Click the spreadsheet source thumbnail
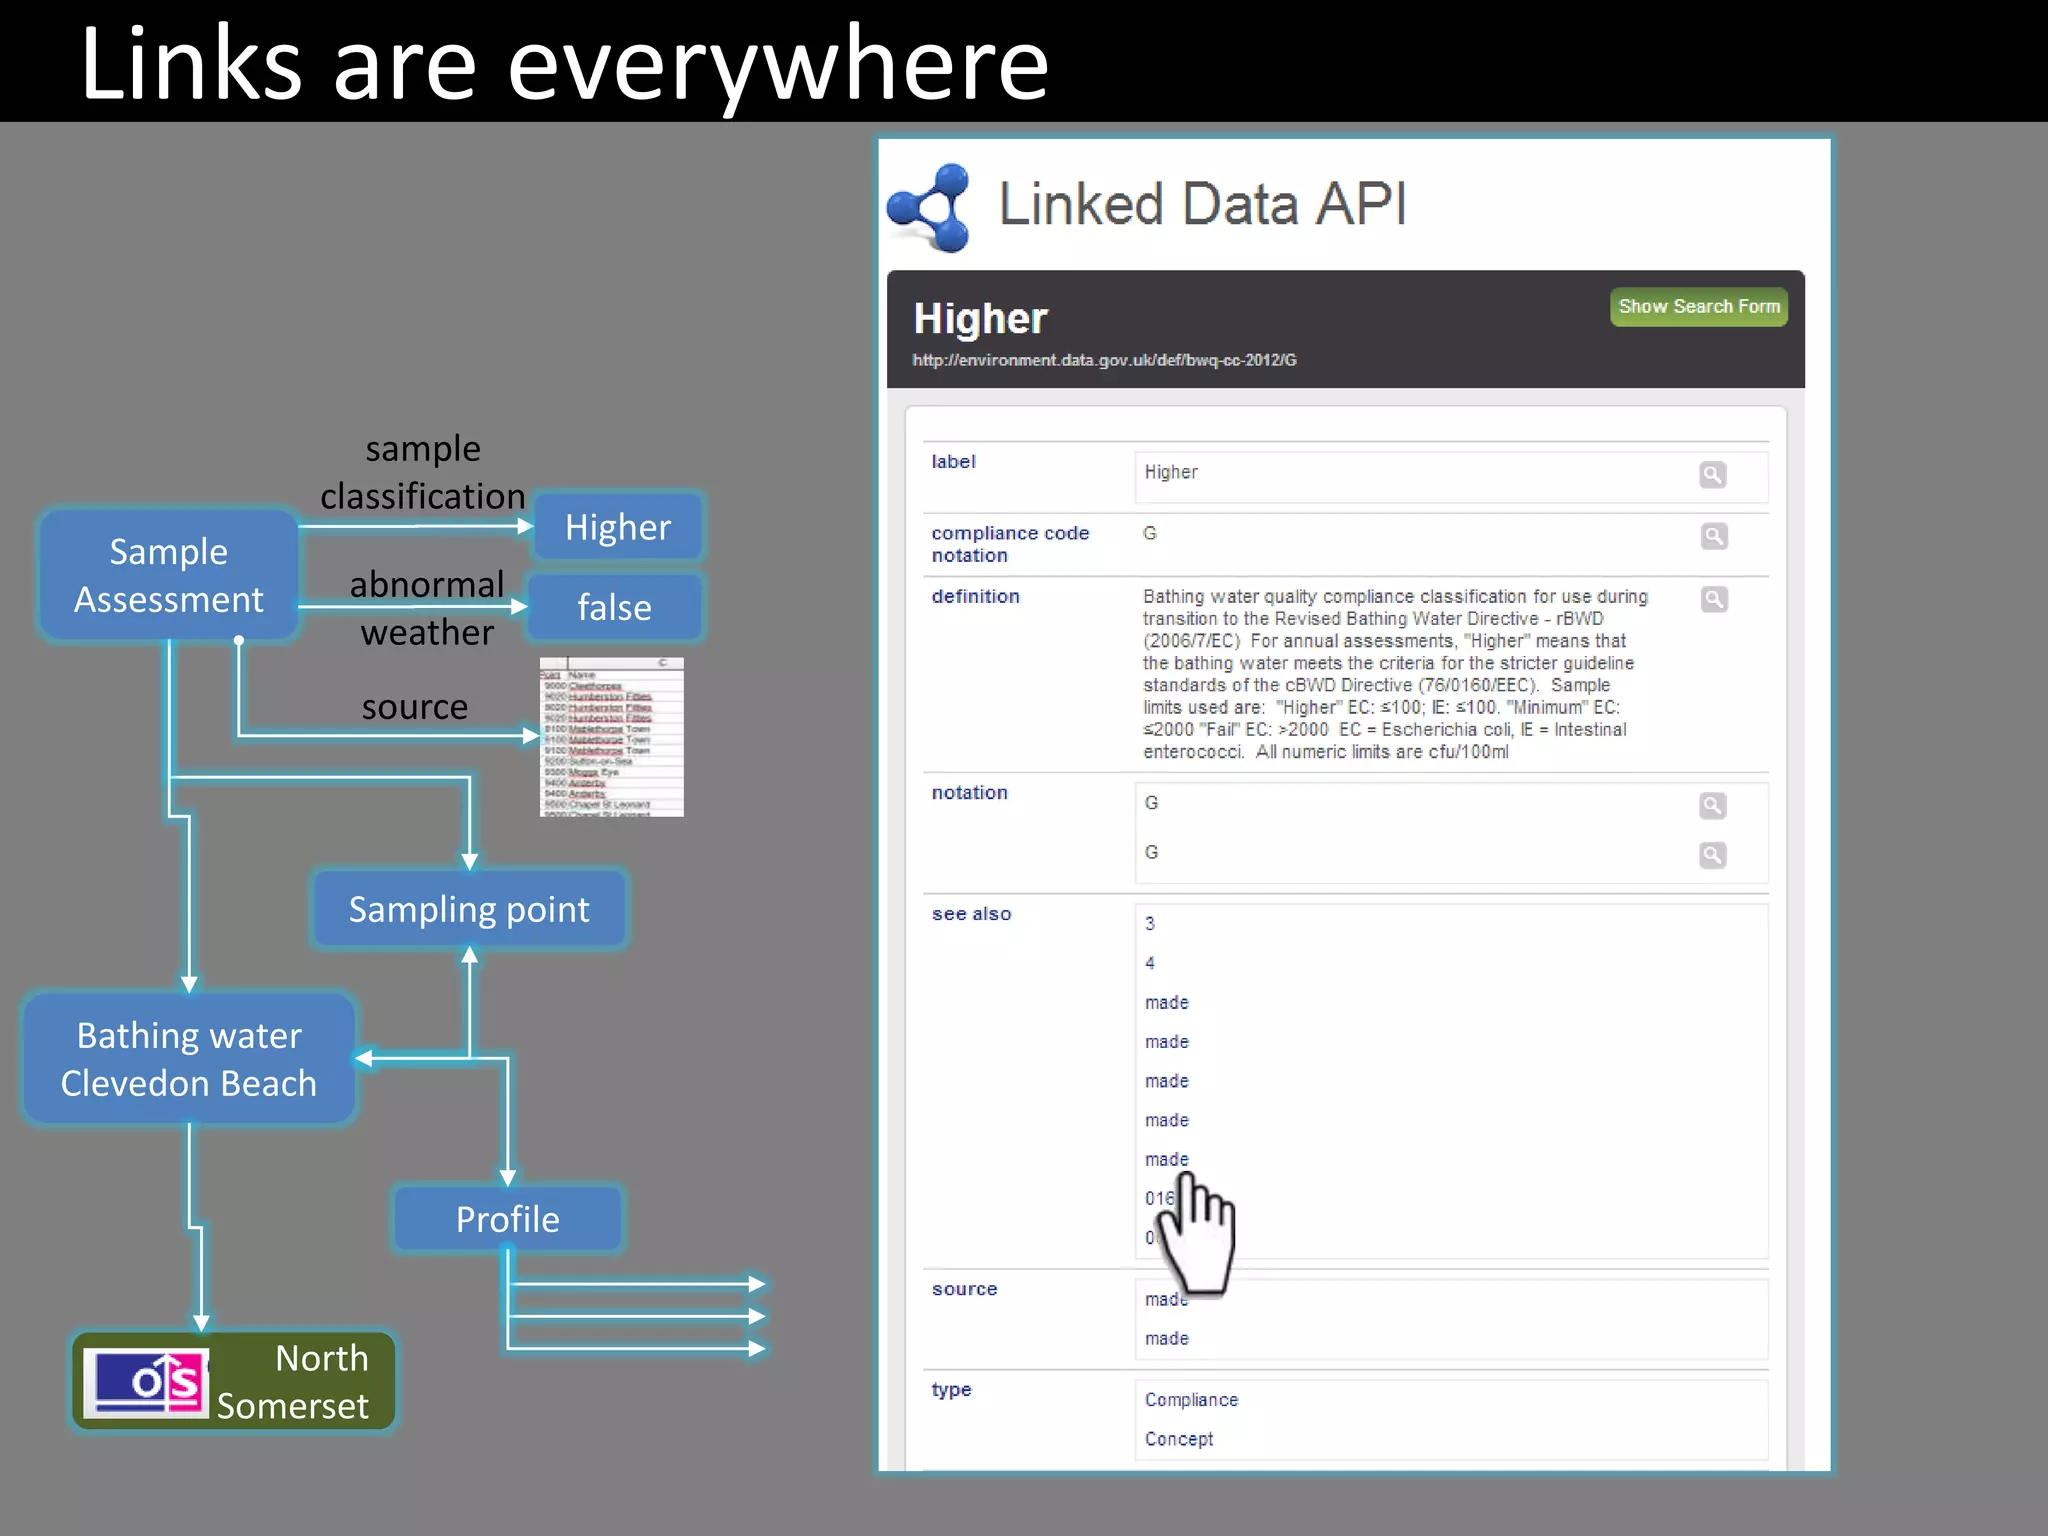This screenshot has width=2048, height=1536. 611,737
